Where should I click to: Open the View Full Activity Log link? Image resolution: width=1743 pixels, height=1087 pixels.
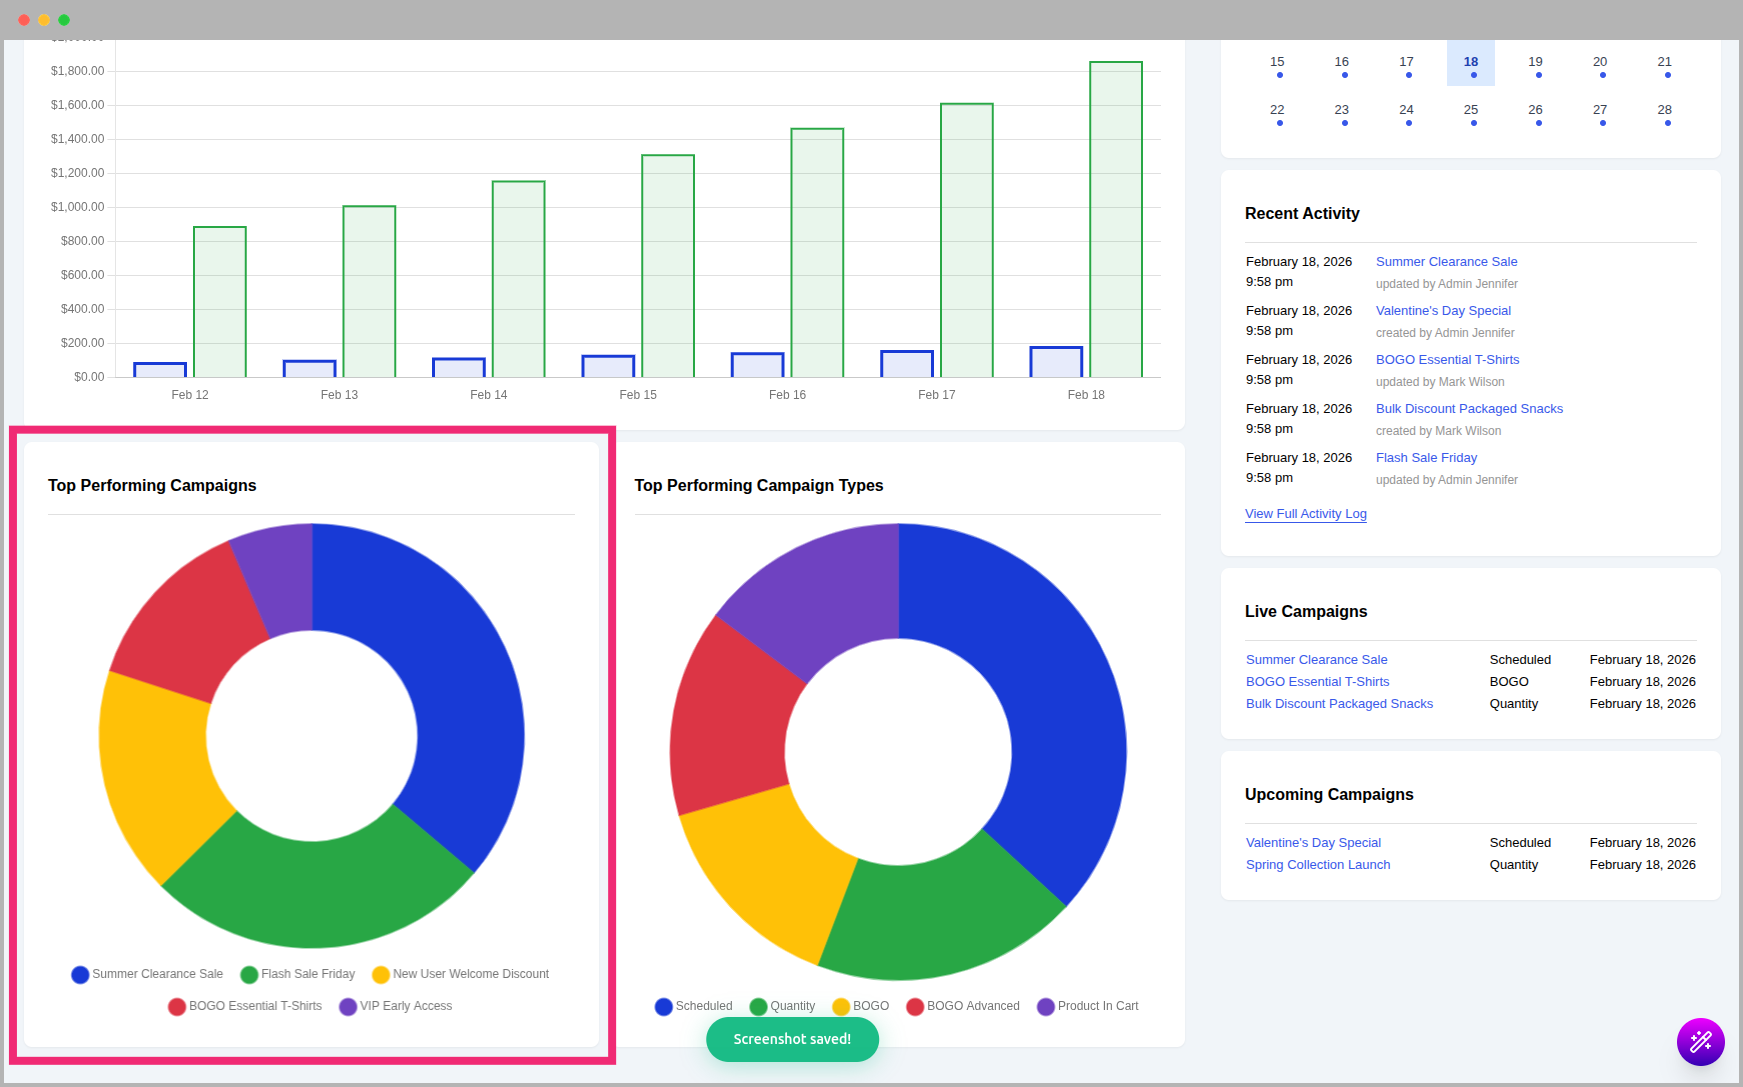coord(1305,513)
